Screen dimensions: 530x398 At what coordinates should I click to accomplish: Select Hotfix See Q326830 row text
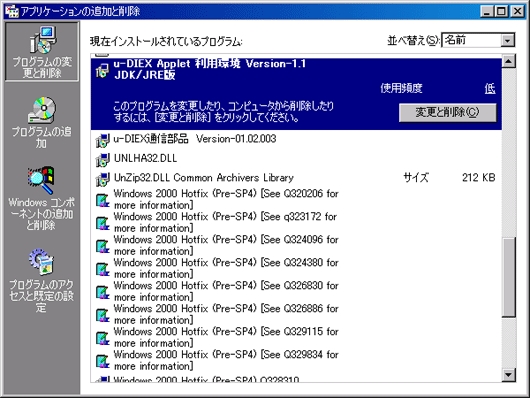226,291
